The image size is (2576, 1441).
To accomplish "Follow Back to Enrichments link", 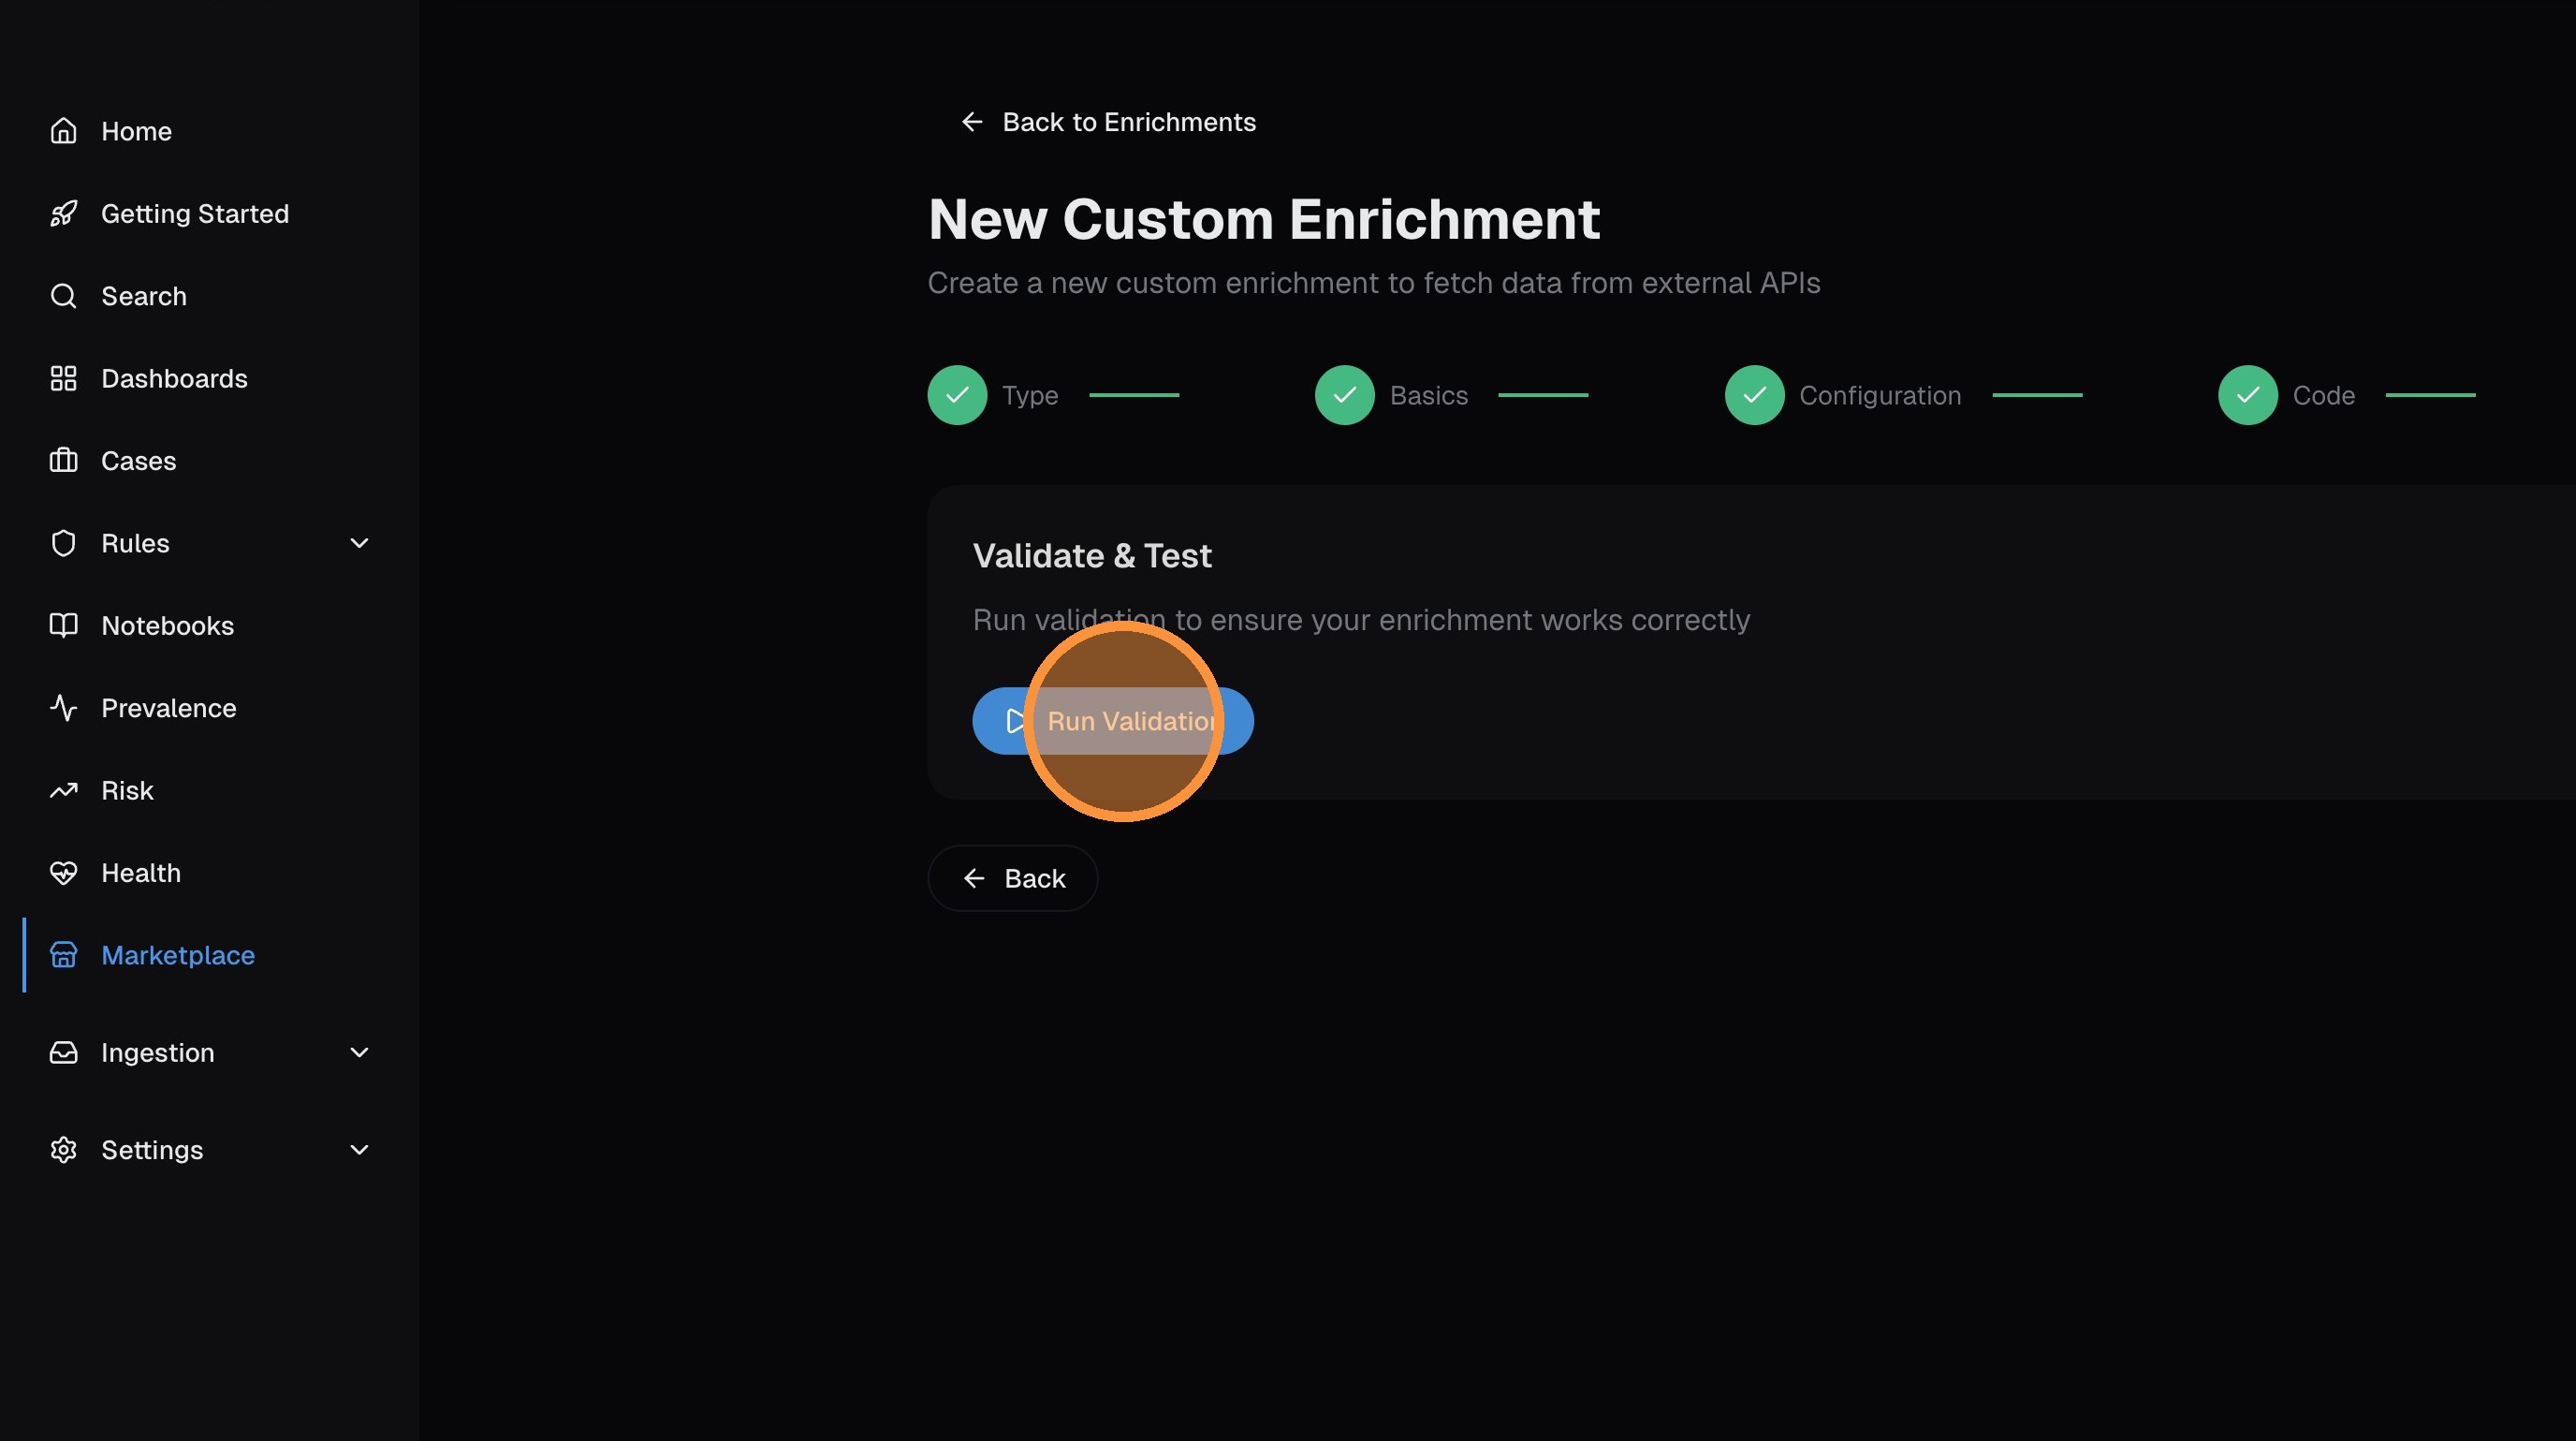I will 1108,122.
